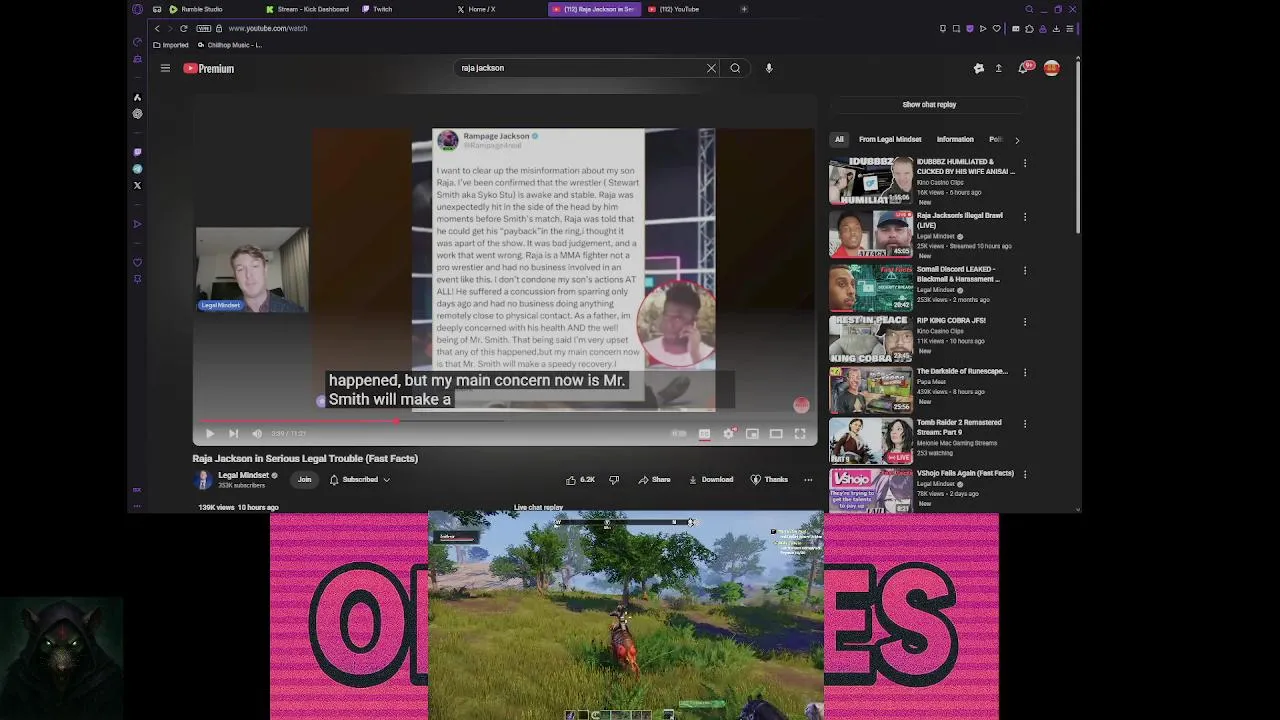The image size is (1280, 720).
Task: Go back in browser history
Action: [x=157, y=28]
